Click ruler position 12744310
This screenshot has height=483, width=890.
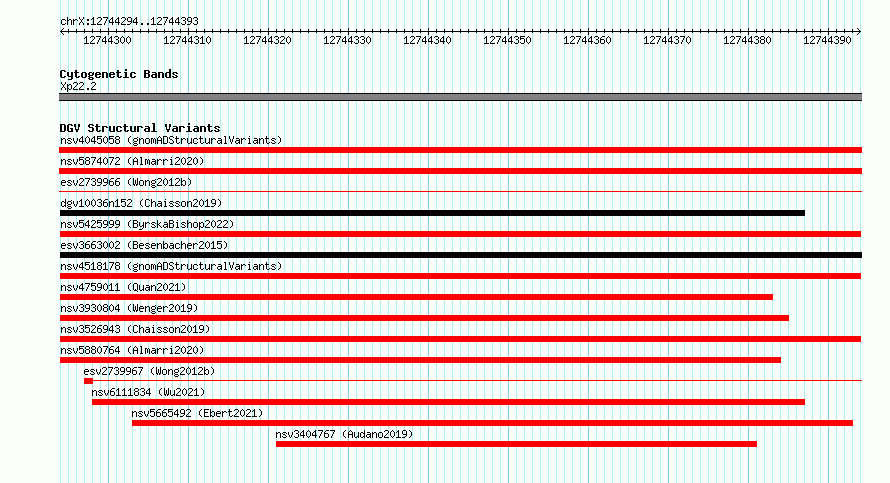[187, 40]
